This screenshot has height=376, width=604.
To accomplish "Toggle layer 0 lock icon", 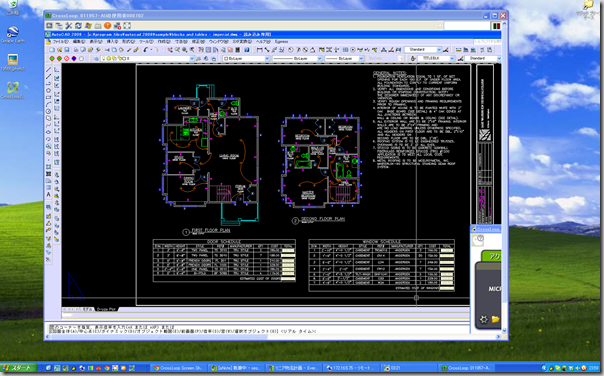I will [119, 59].
